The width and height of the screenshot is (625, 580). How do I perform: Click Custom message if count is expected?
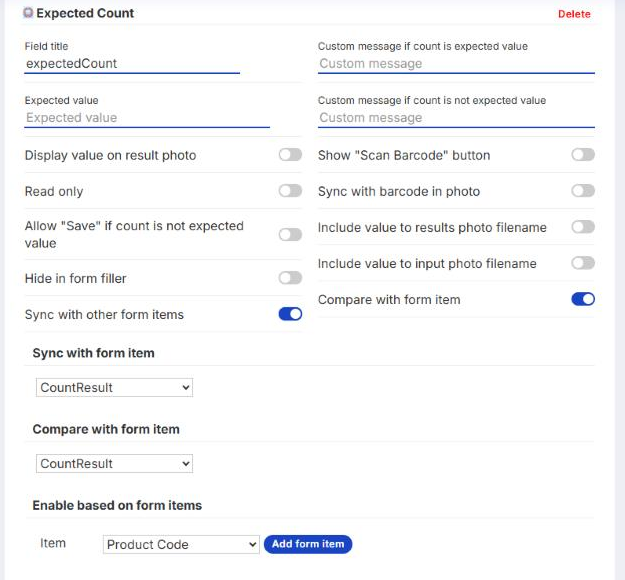coord(456,64)
